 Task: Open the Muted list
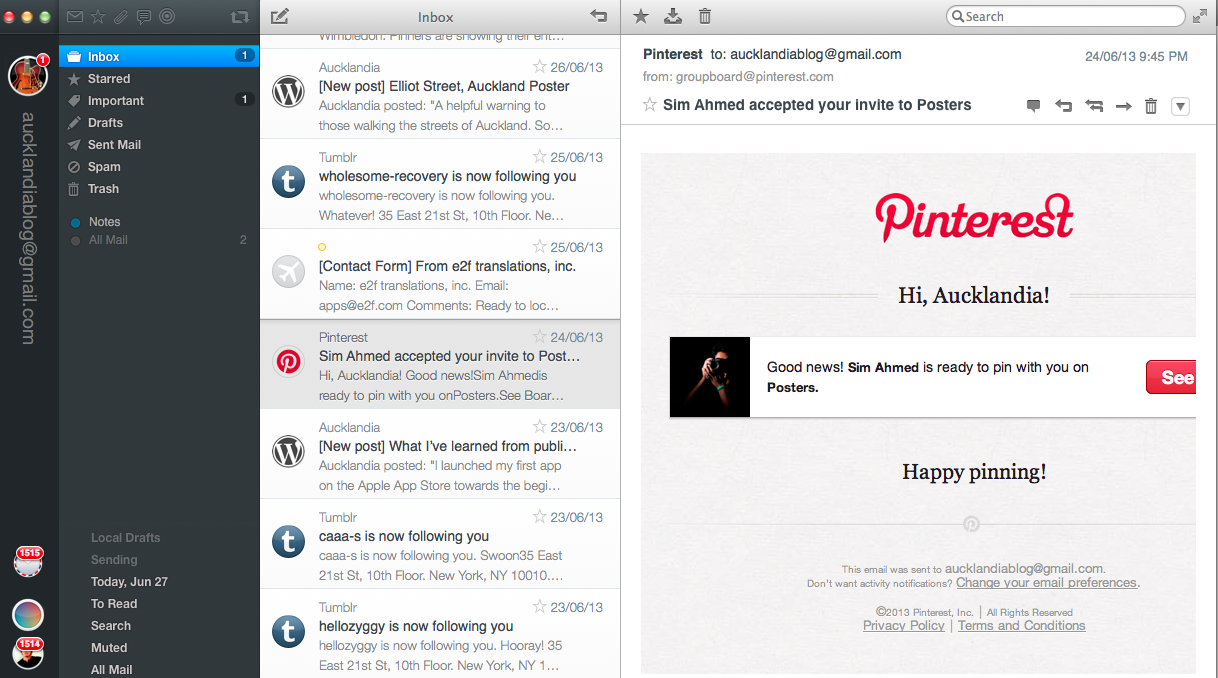coord(109,648)
